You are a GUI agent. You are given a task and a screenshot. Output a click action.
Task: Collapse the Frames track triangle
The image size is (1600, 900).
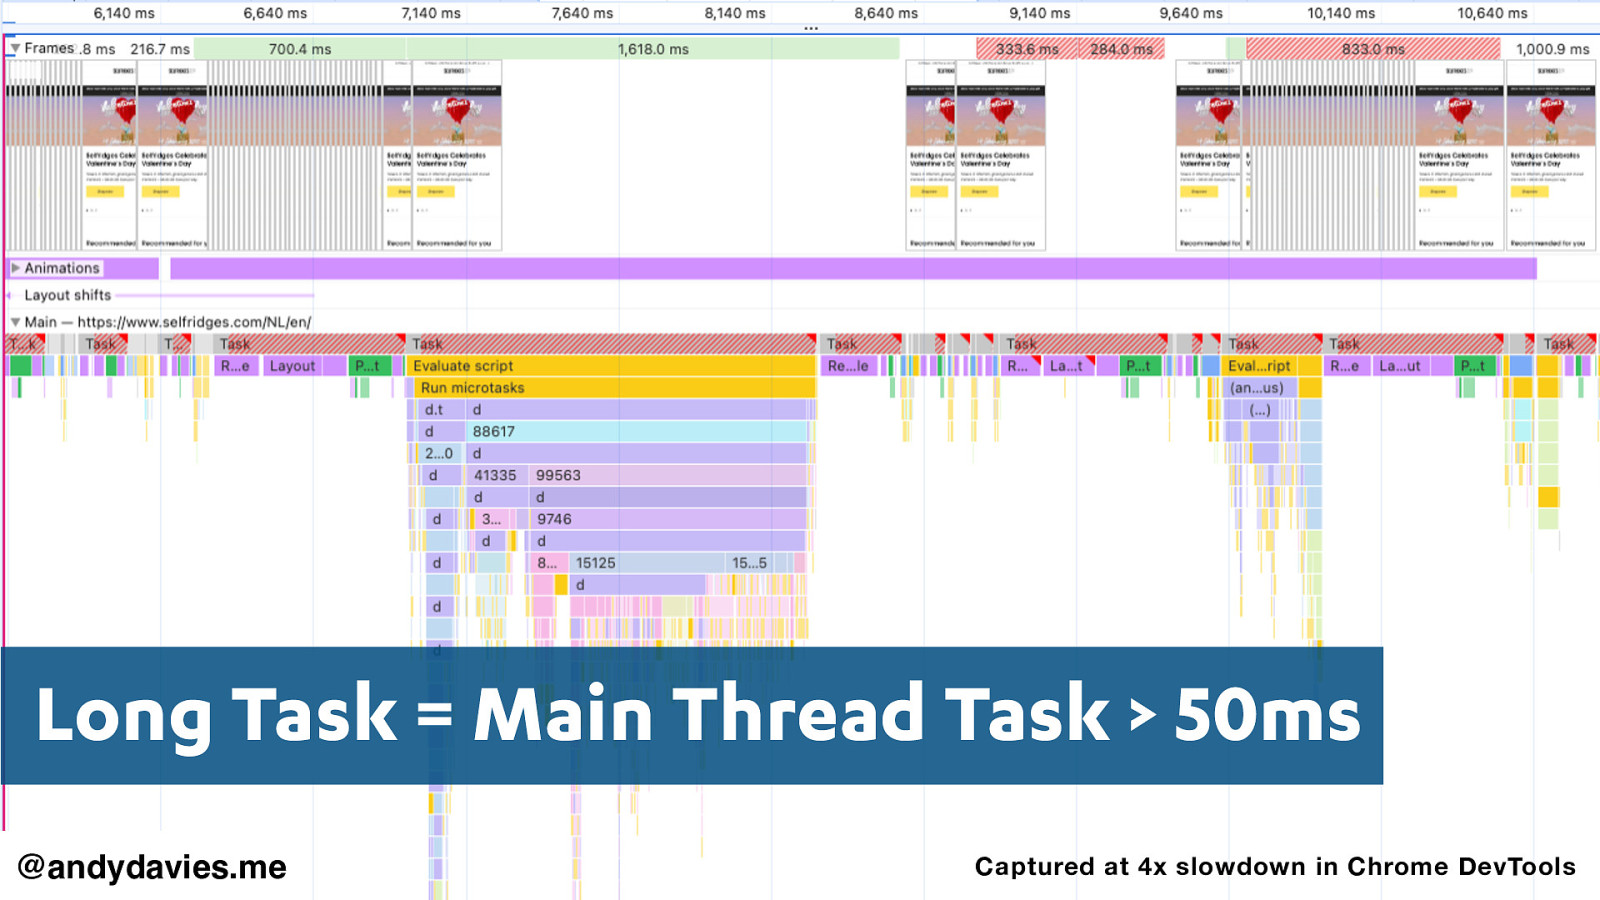pos(15,48)
